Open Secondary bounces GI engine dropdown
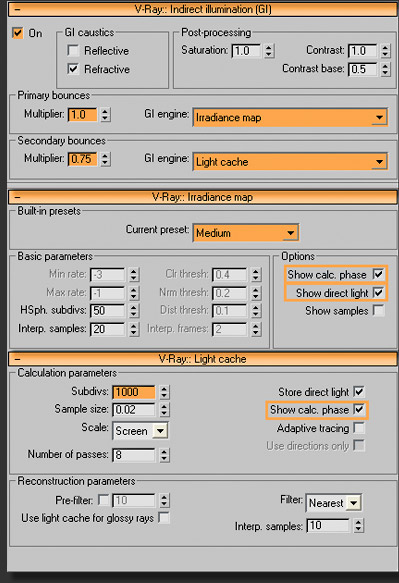Image resolution: width=399 pixels, height=583 pixels. (290, 162)
